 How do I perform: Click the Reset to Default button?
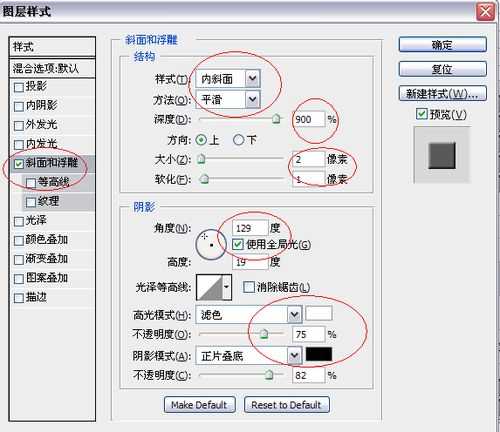pos(287,405)
